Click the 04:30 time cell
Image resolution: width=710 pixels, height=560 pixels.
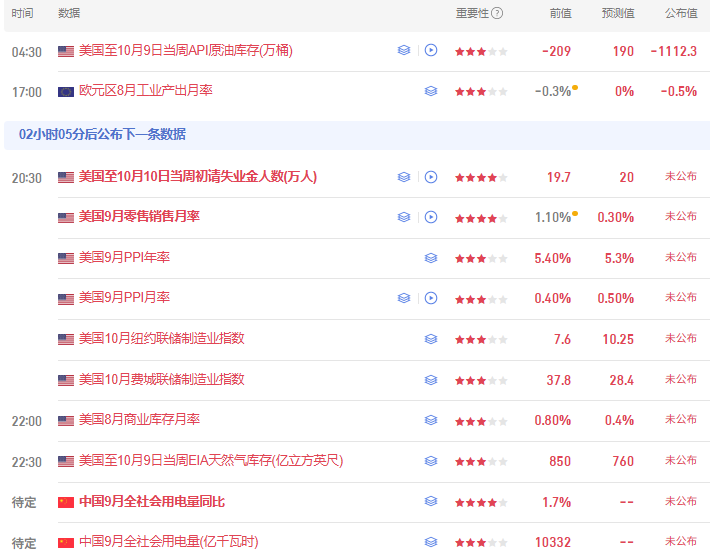pos(27,52)
